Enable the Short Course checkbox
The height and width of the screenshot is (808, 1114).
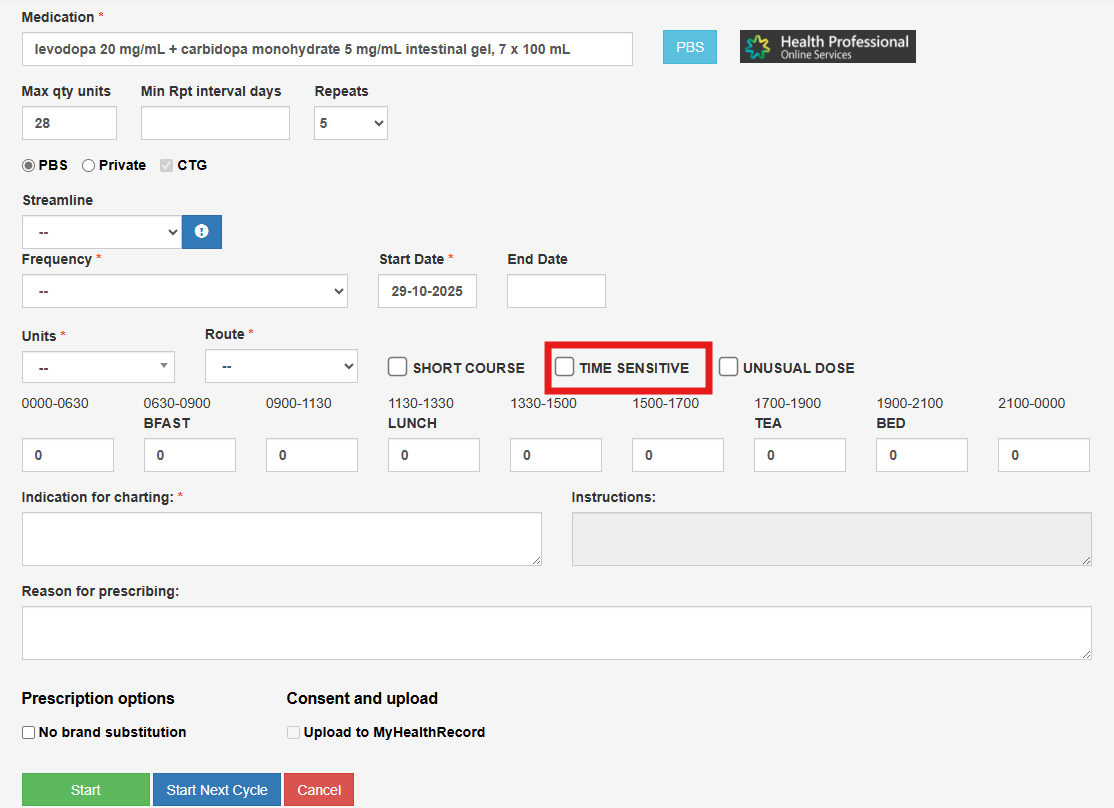pos(398,367)
